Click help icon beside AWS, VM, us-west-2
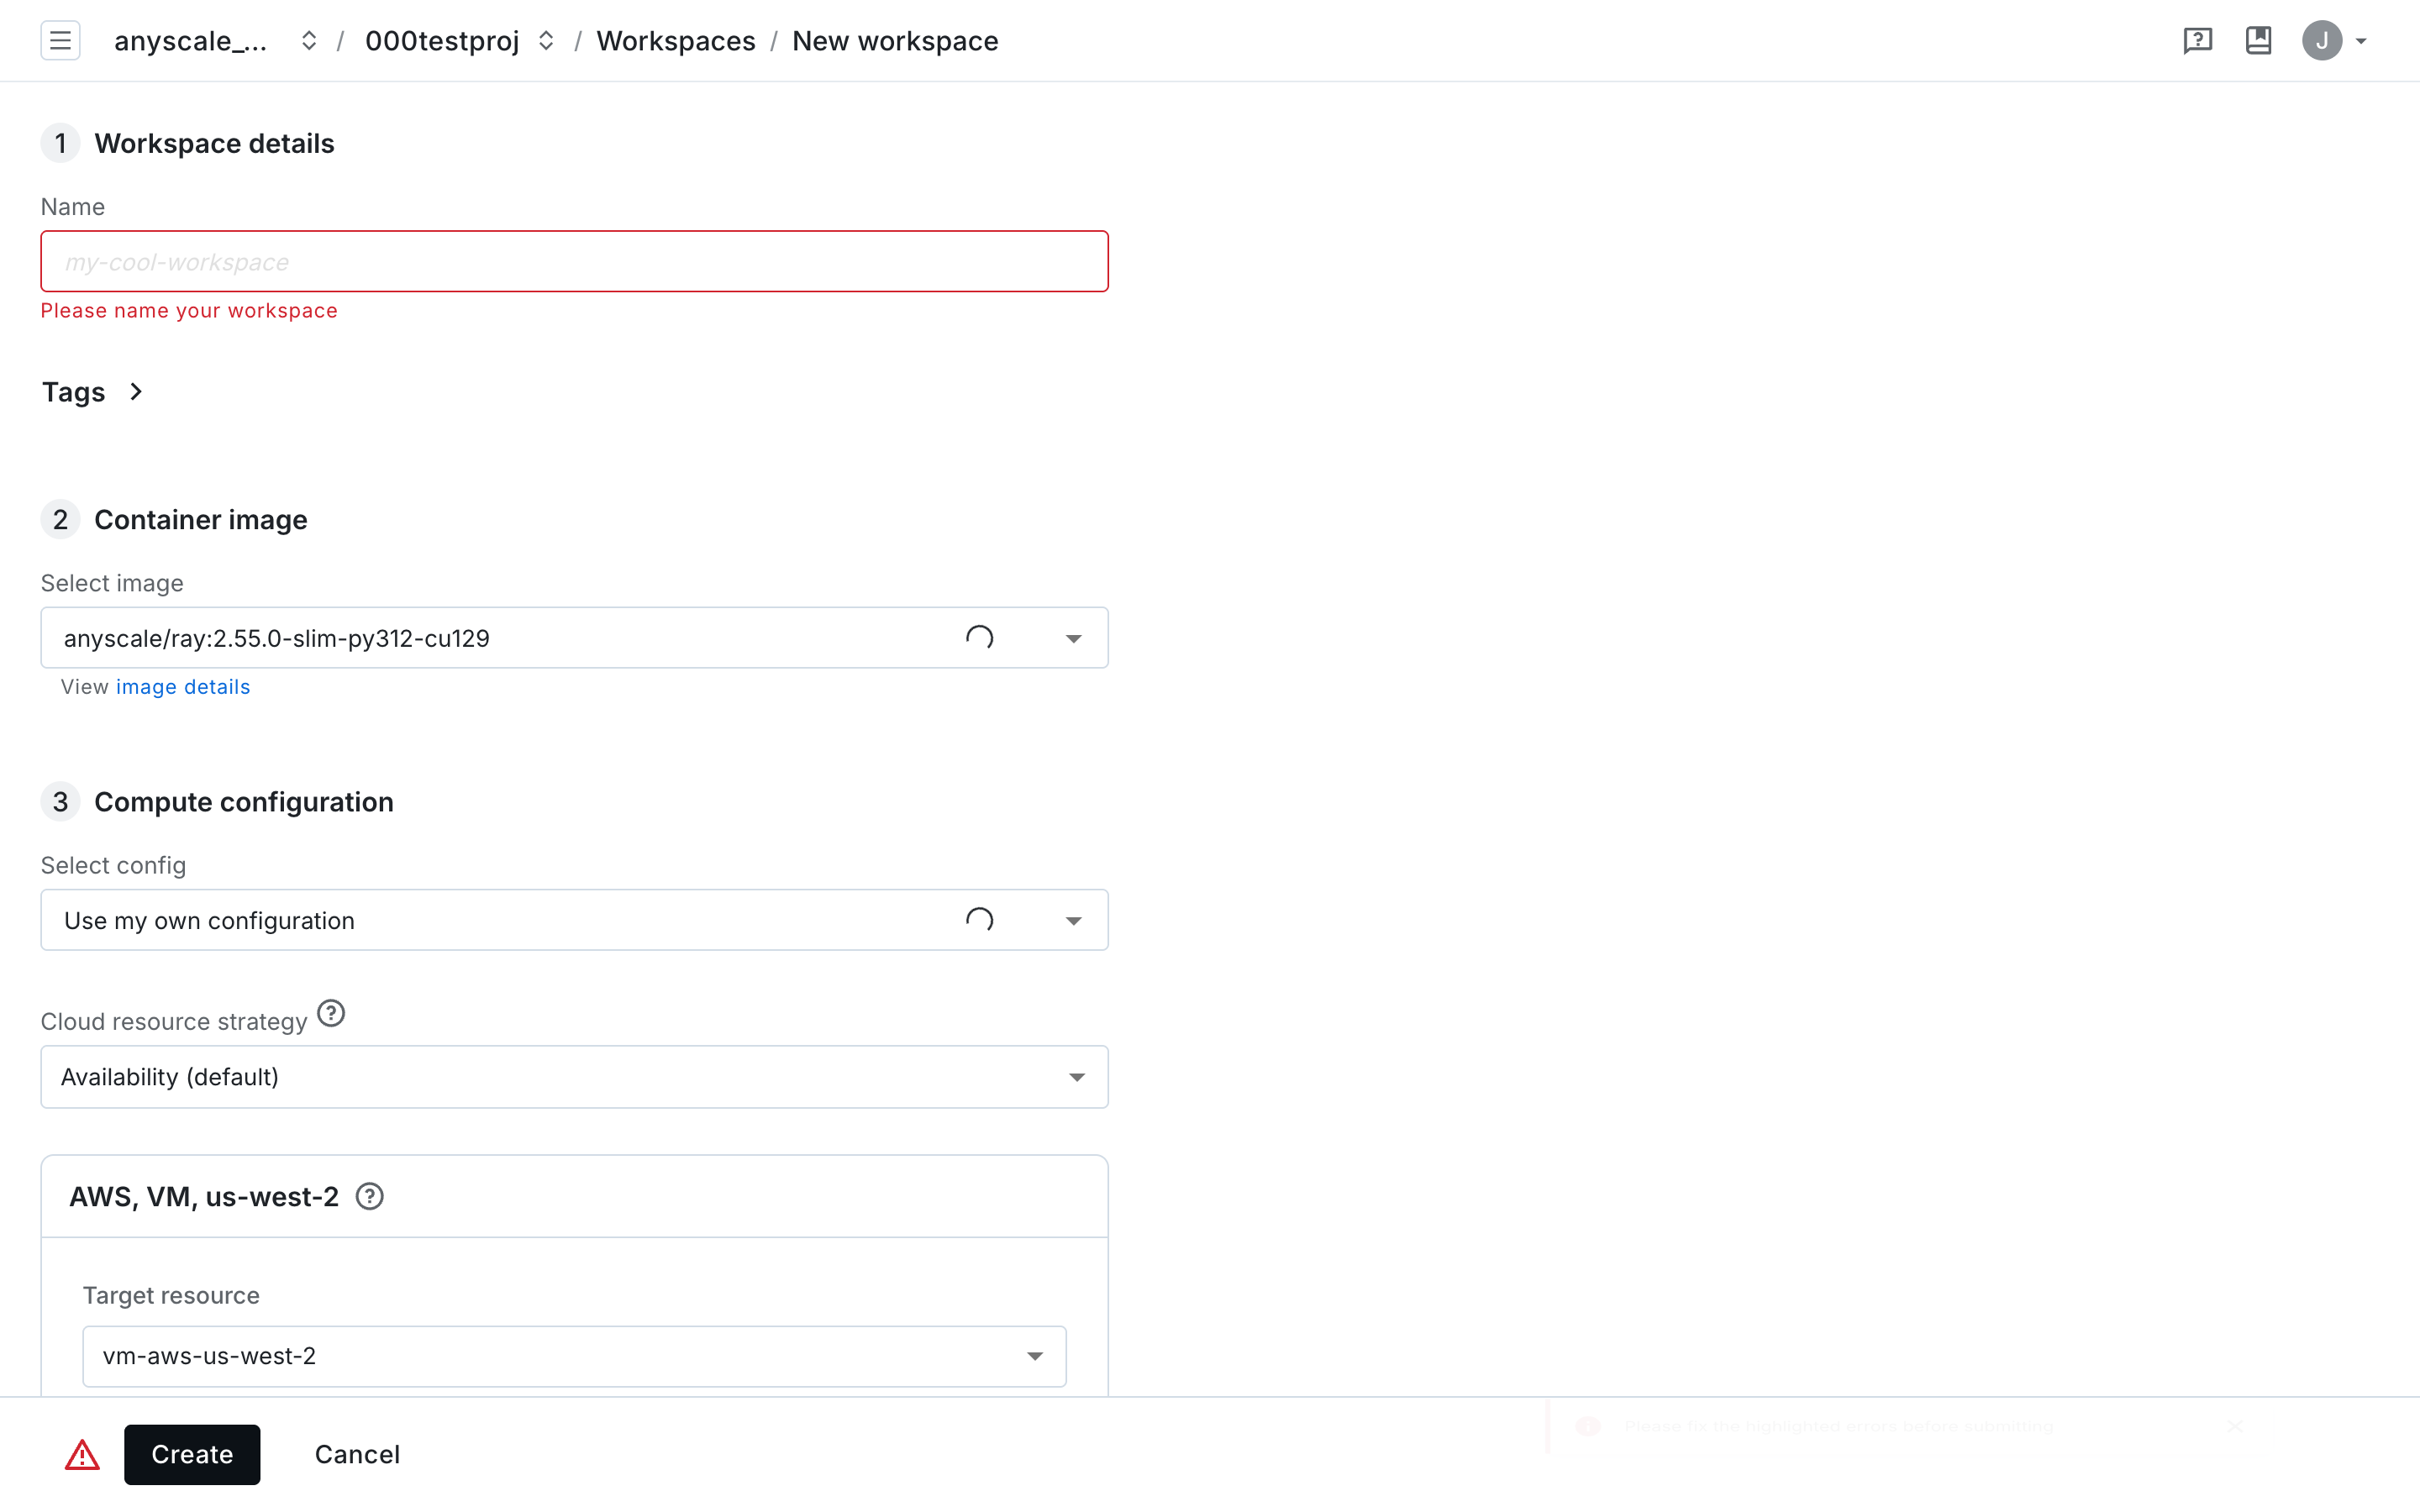Screen dimensions: 2420x1512 [370, 1197]
